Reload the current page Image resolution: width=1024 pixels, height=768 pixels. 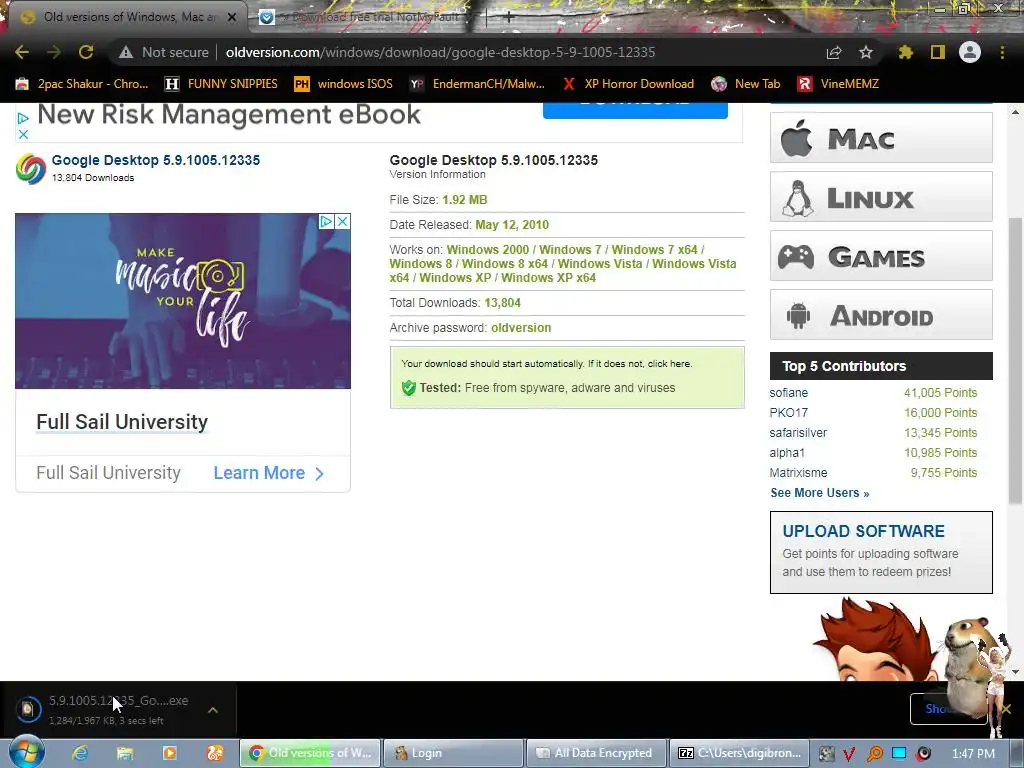point(86,52)
